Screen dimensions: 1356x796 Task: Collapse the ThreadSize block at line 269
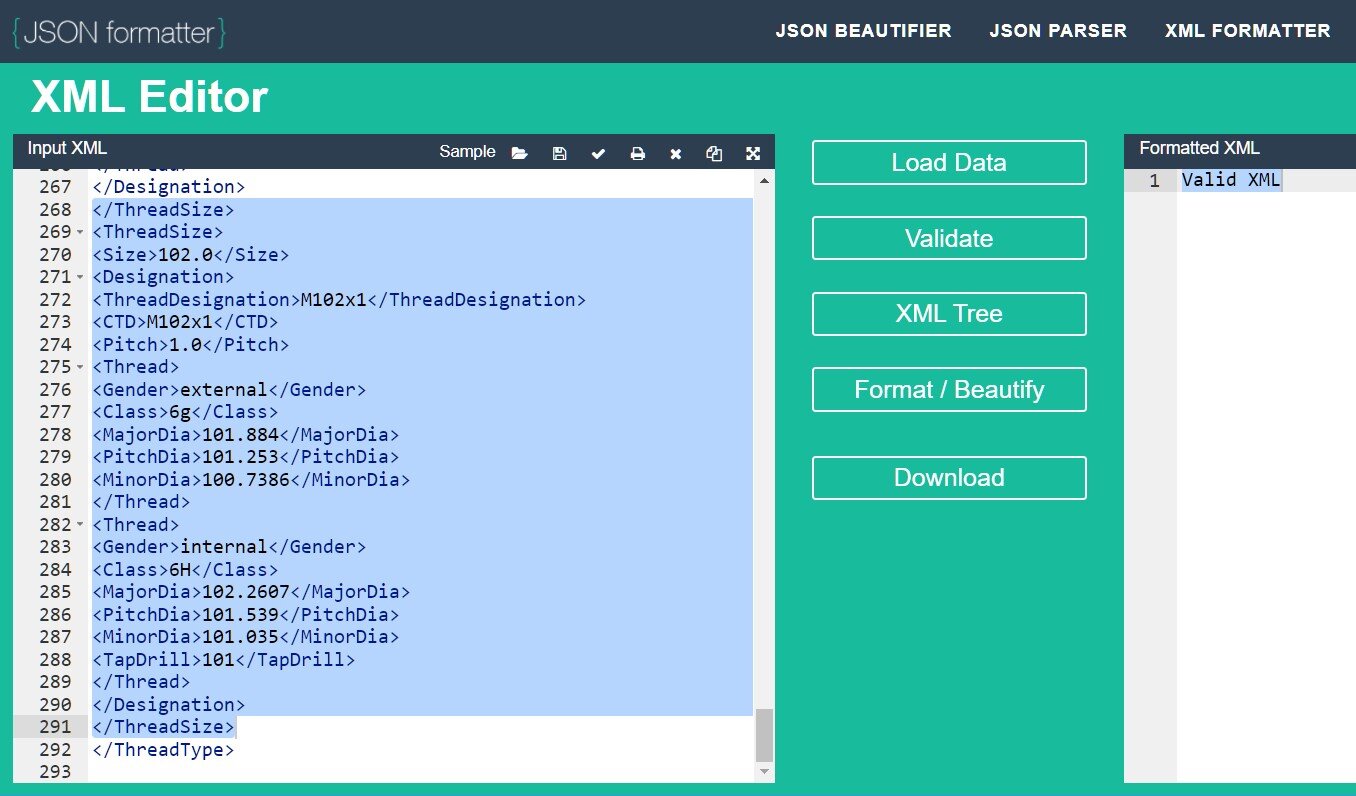tap(80, 232)
